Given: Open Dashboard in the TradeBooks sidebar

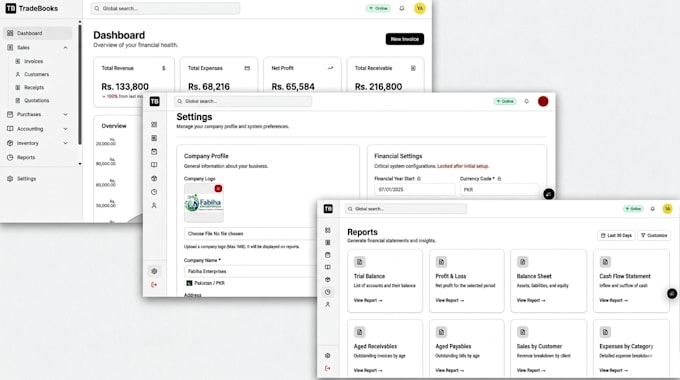Looking at the screenshot, I should pos(37,33).
